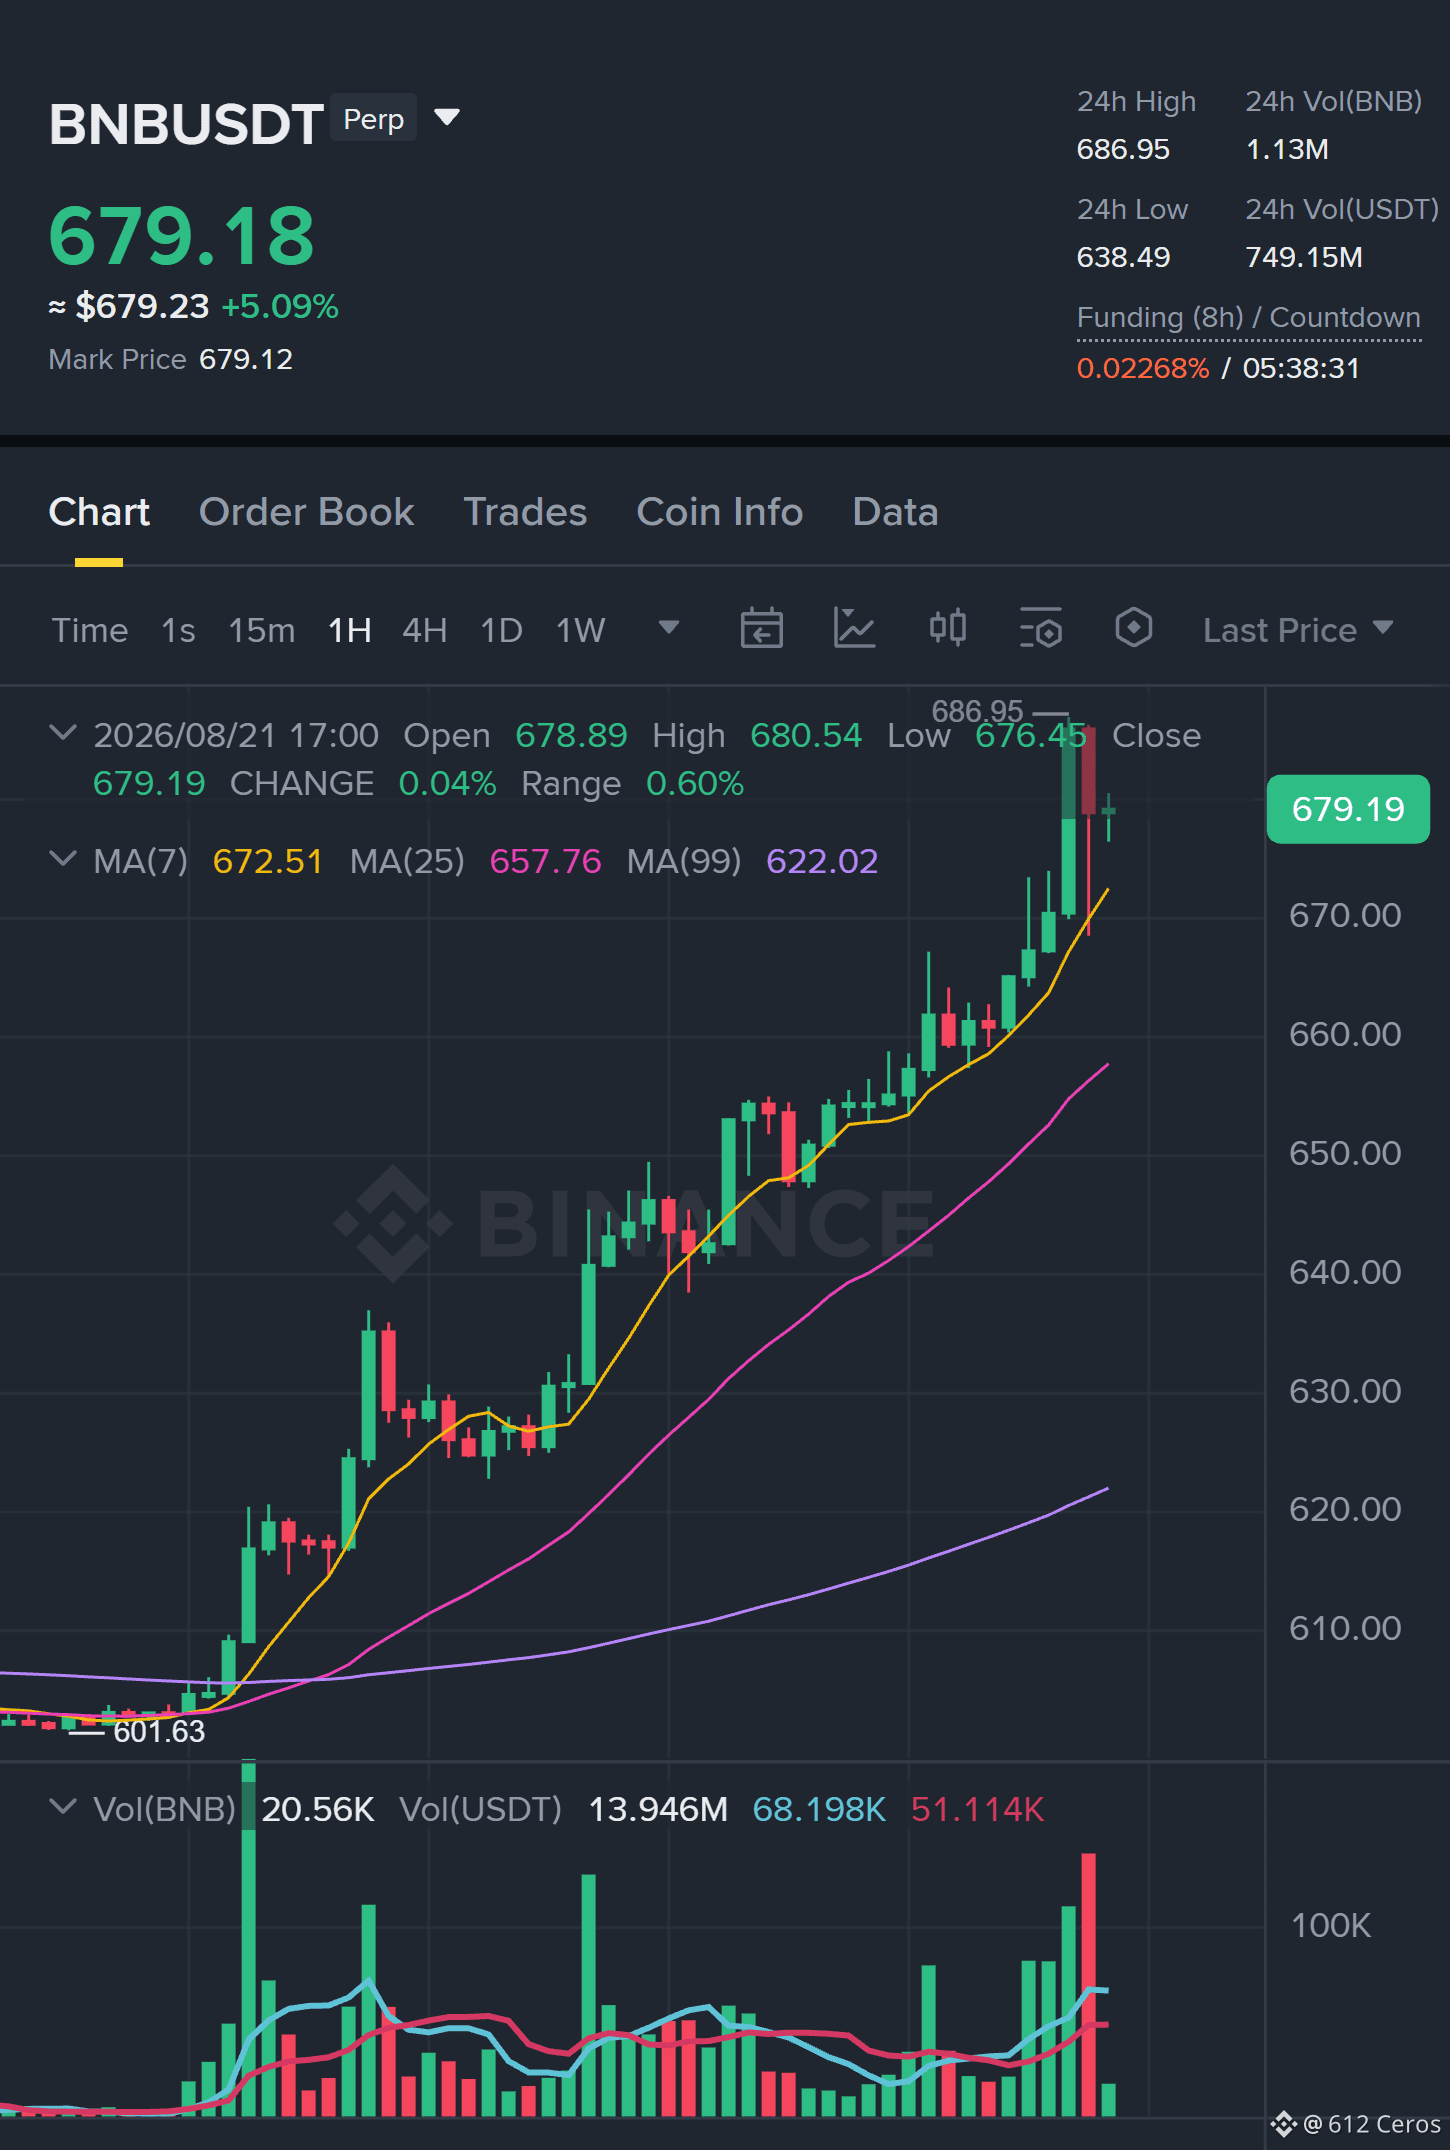Tap the 24h Vol(BNB) value 1.13M

[x=1287, y=150]
